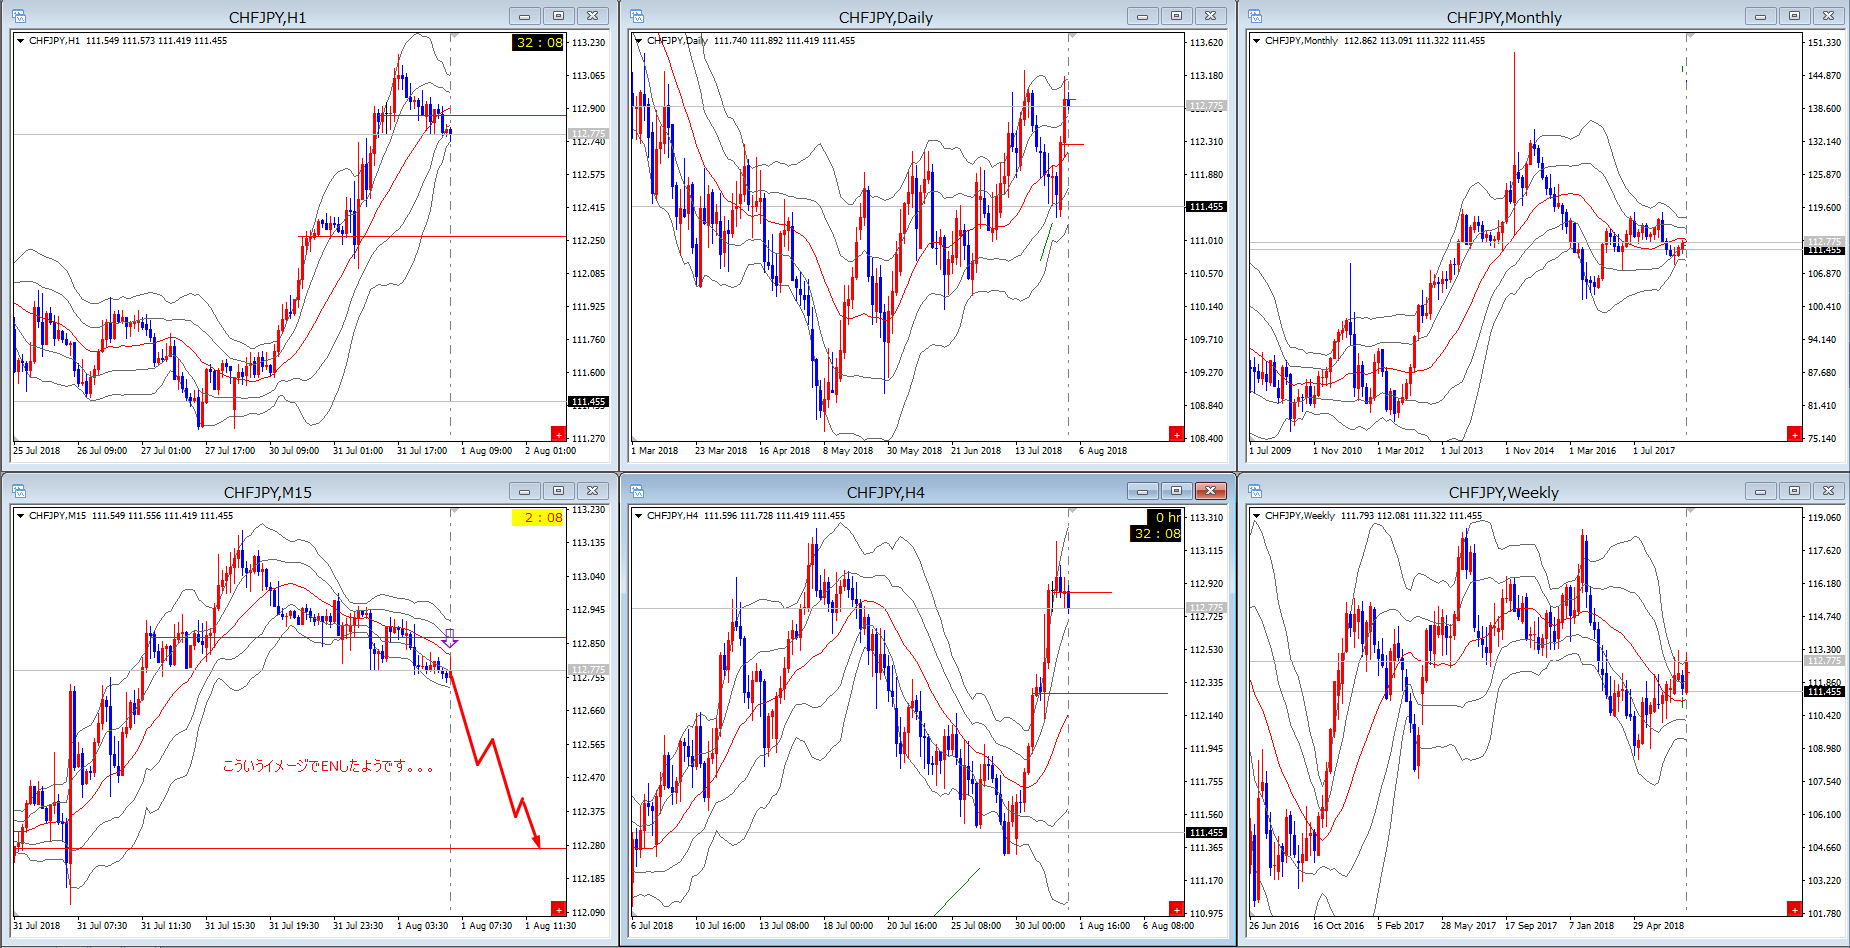Viewport: 1850px width, 948px height.
Task: Click the chart icon in CHFJPY,M15 title bar
Action: pyautogui.click(x=19, y=491)
